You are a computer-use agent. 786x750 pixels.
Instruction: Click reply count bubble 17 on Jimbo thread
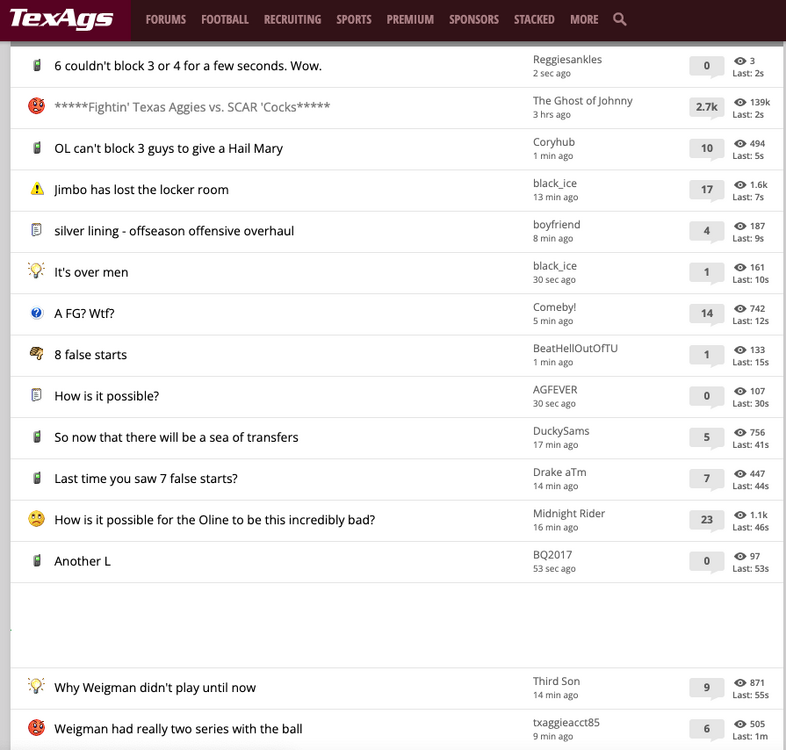pyautogui.click(x=706, y=190)
